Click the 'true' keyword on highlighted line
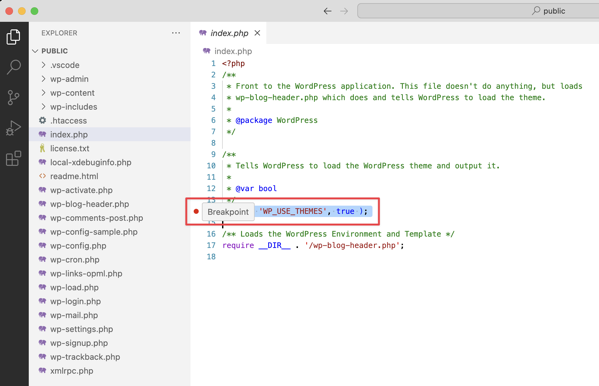Screen dimensions: 599x386 point(345,211)
